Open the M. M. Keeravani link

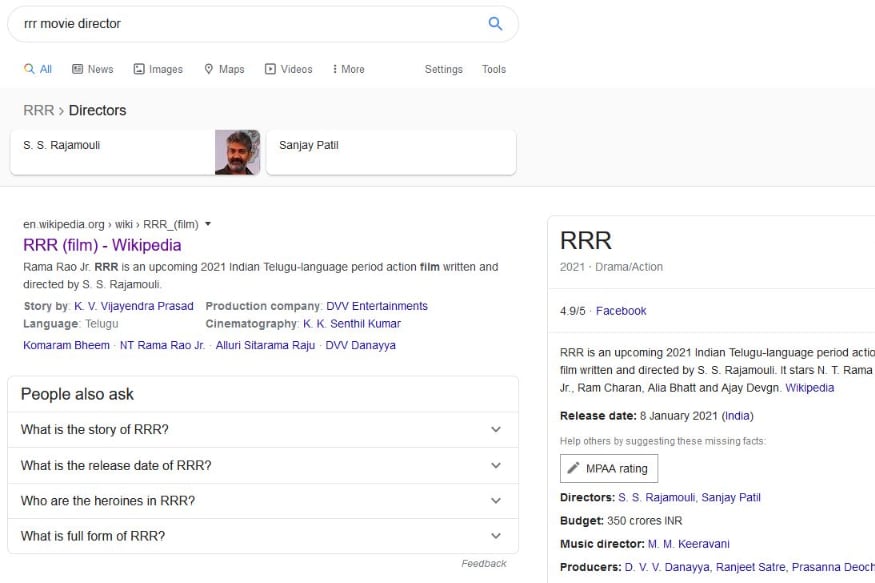[x=689, y=544]
